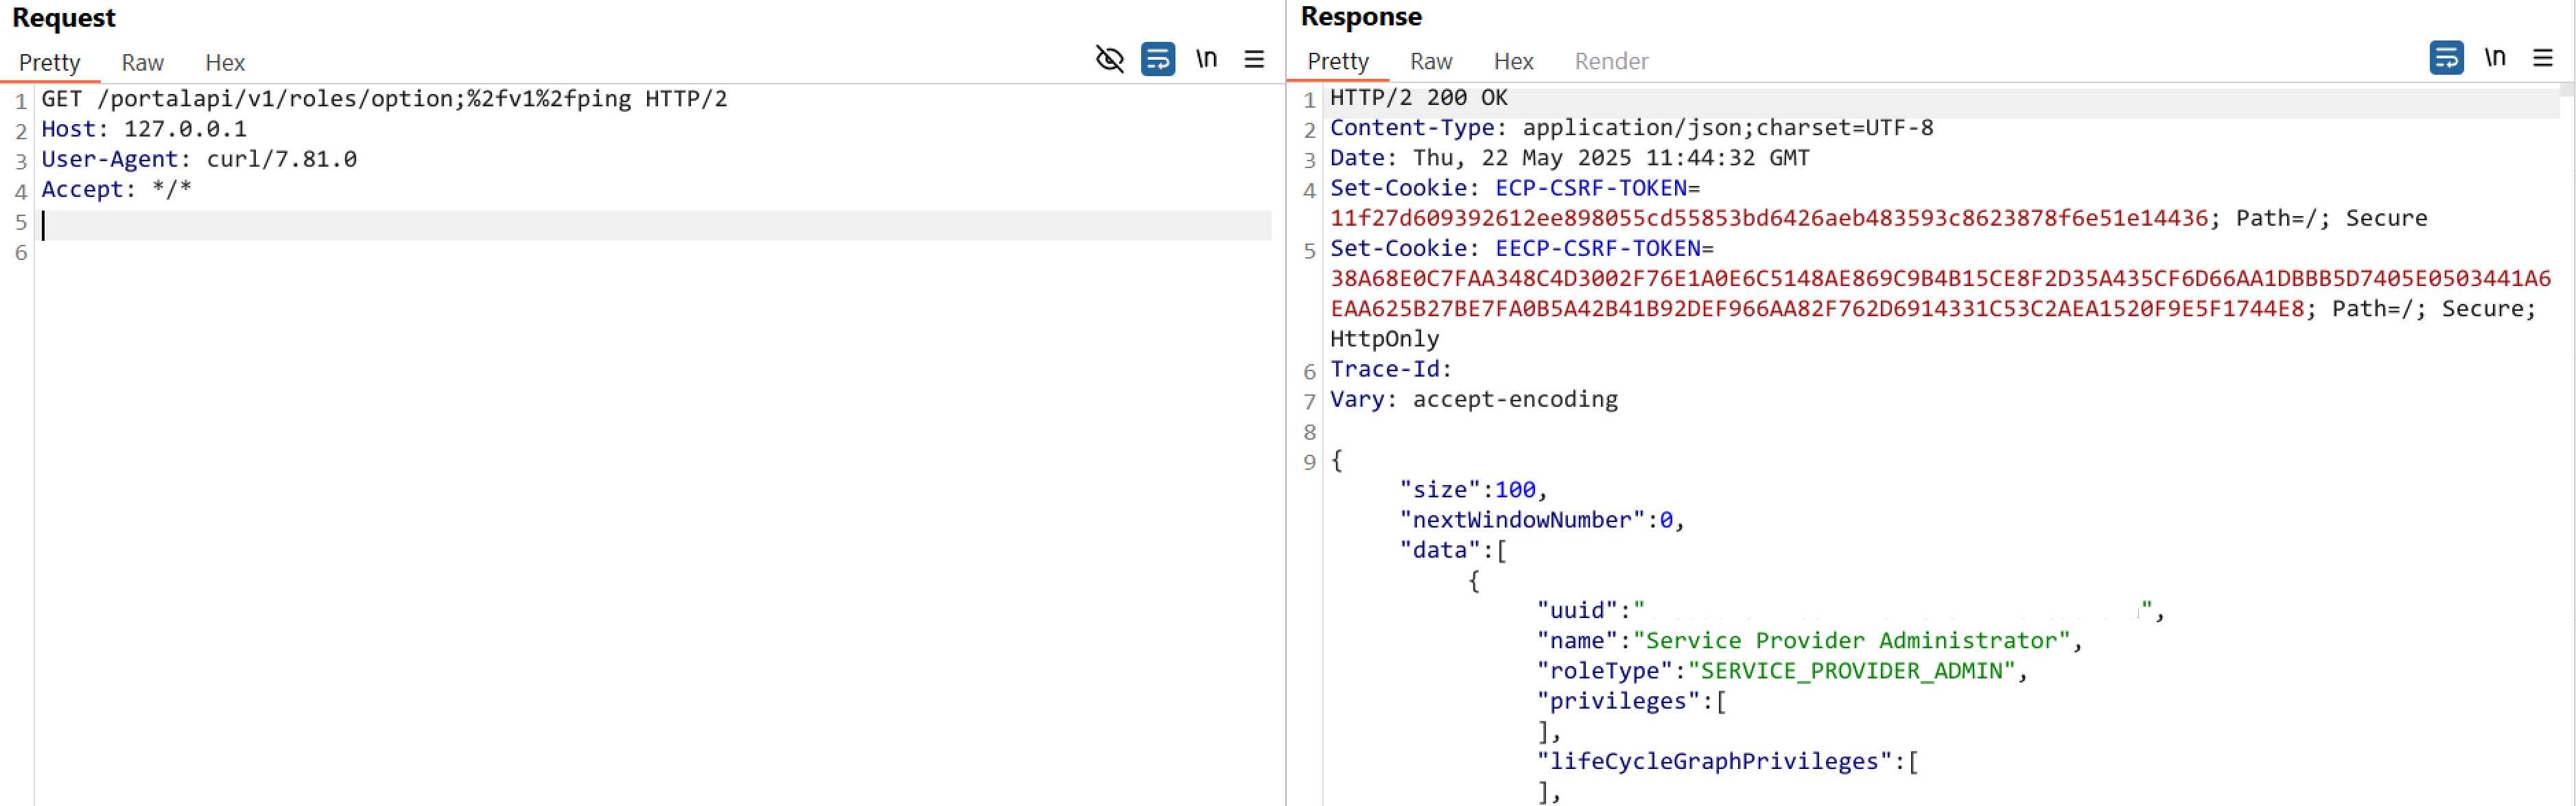Switch Request view to Raw tab

[142, 63]
